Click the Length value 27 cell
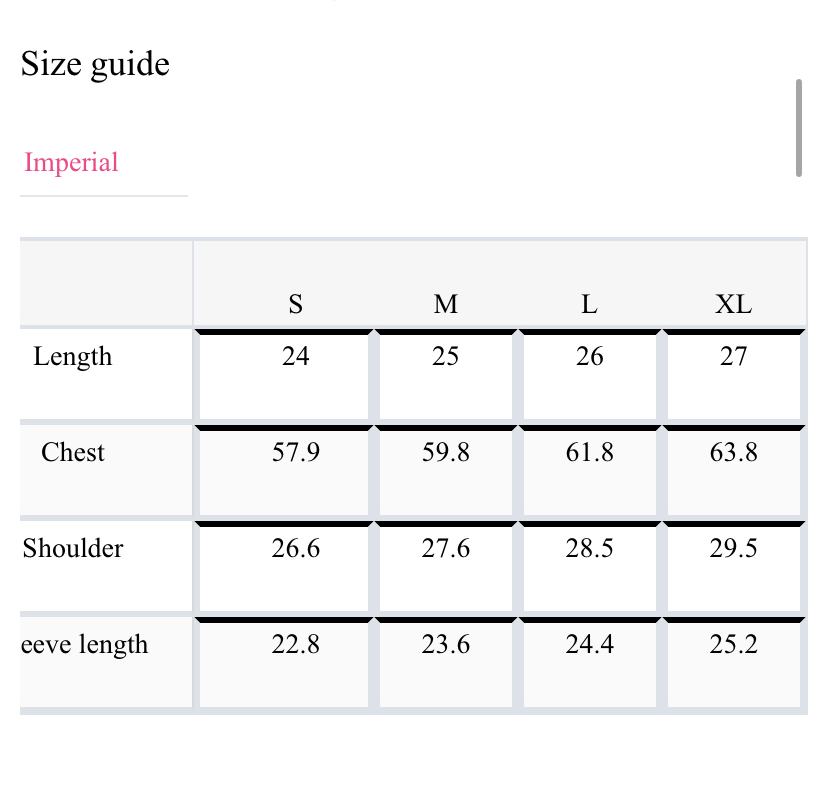Viewport: 828px width, 789px height. click(734, 375)
